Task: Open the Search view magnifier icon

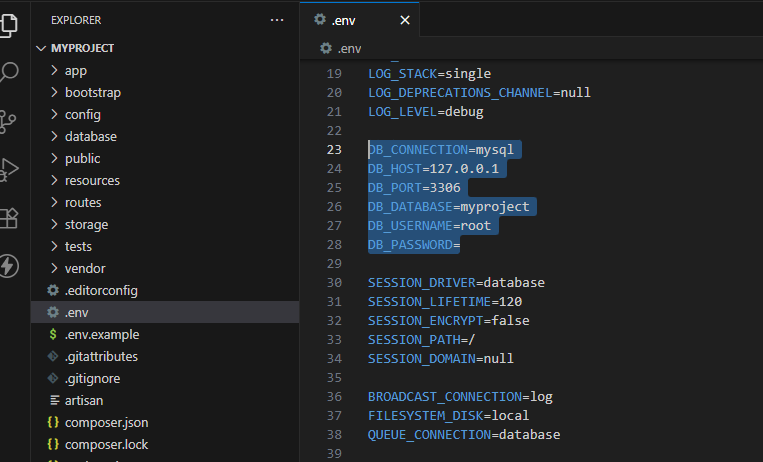Action: (9, 72)
